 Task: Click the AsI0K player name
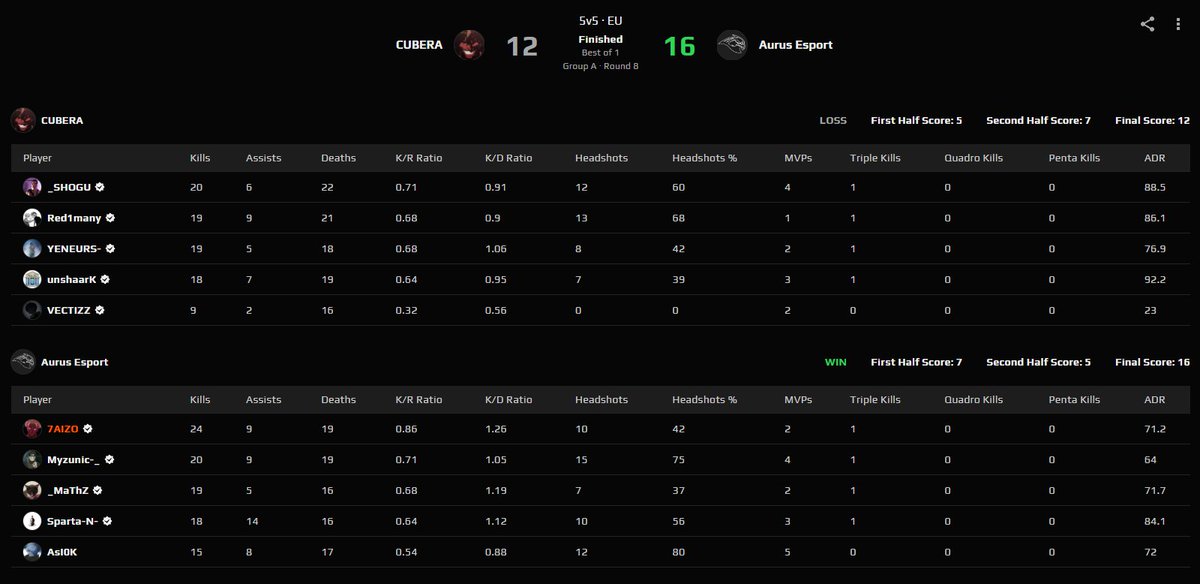[63, 552]
